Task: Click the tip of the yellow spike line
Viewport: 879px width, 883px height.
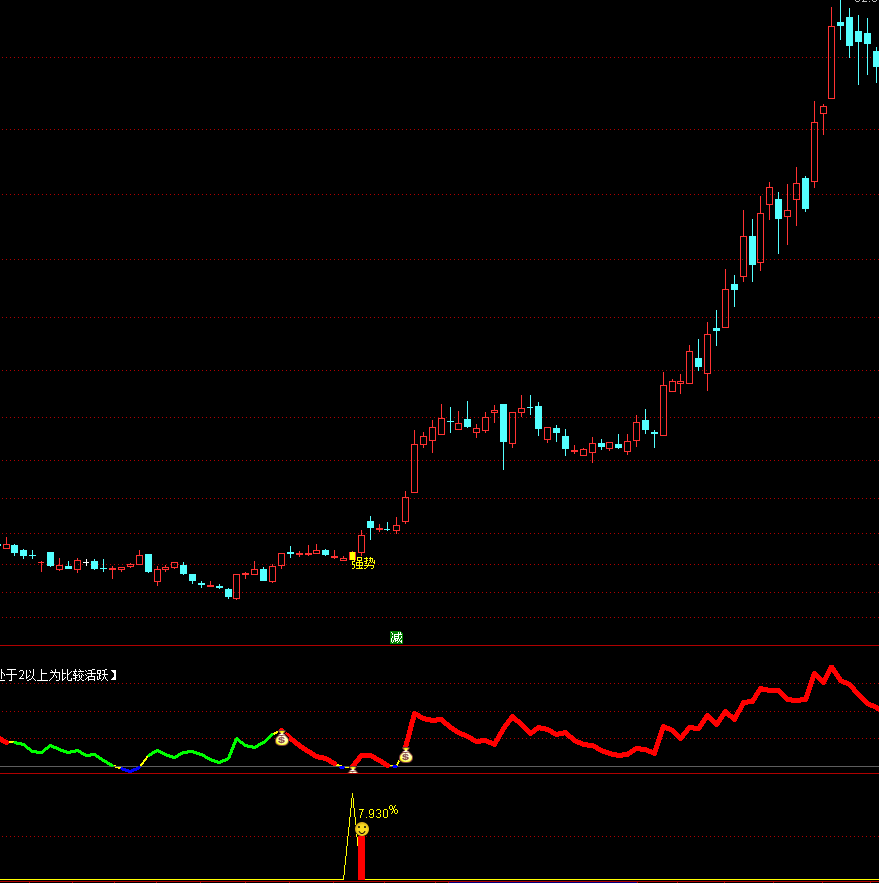Action: pos(353,795)
